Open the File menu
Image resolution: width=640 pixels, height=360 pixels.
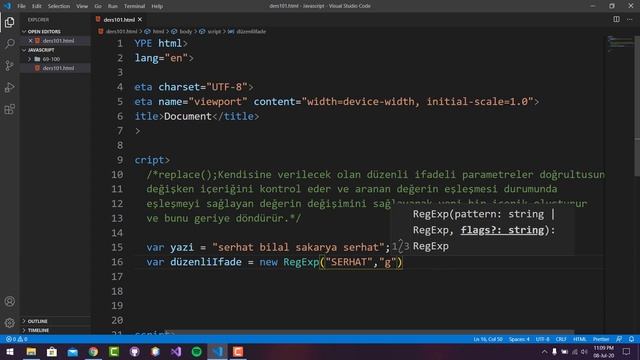point(21,6)
